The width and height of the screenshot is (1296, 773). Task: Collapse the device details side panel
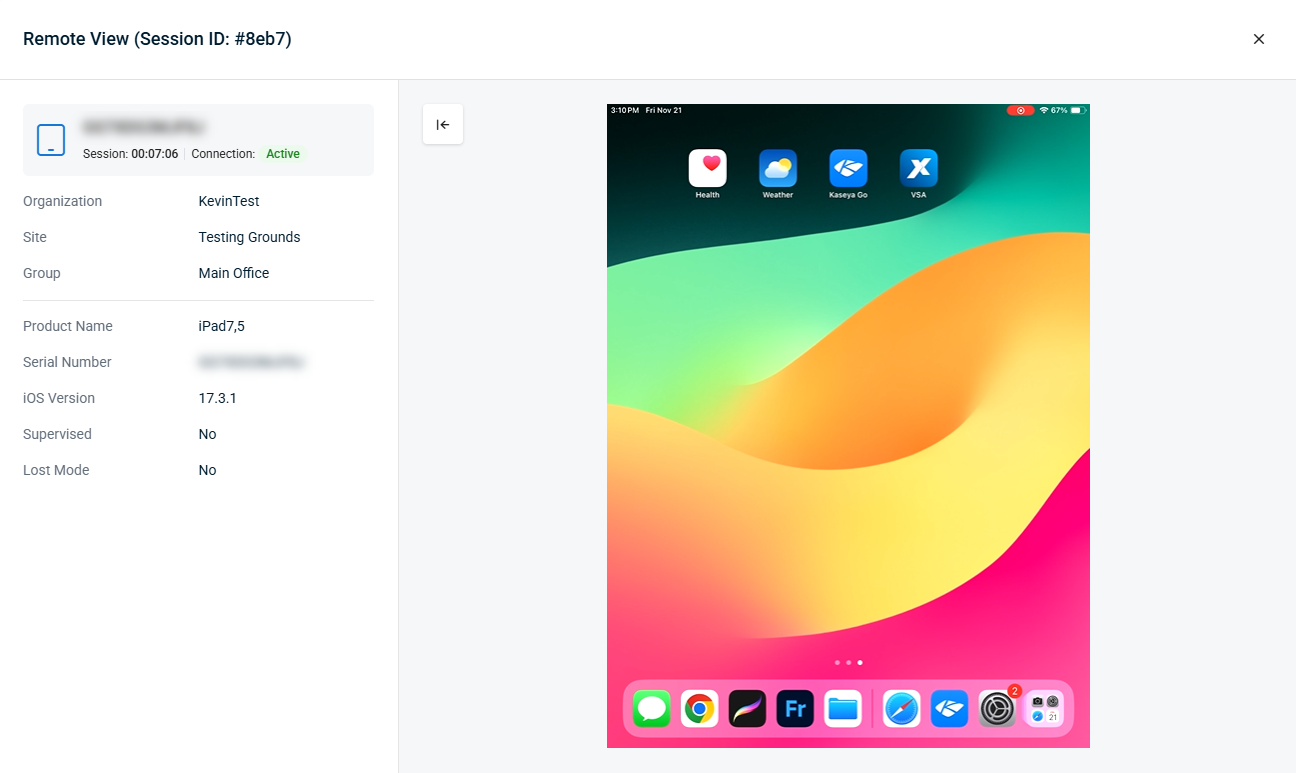pyautogui.click(x=443, y=124)
